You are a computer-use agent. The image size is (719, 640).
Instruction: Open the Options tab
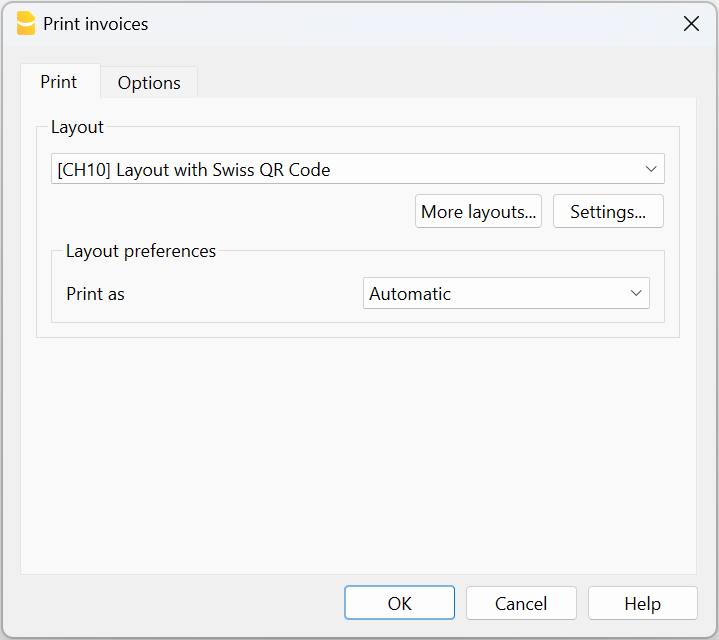pos(149,83)
